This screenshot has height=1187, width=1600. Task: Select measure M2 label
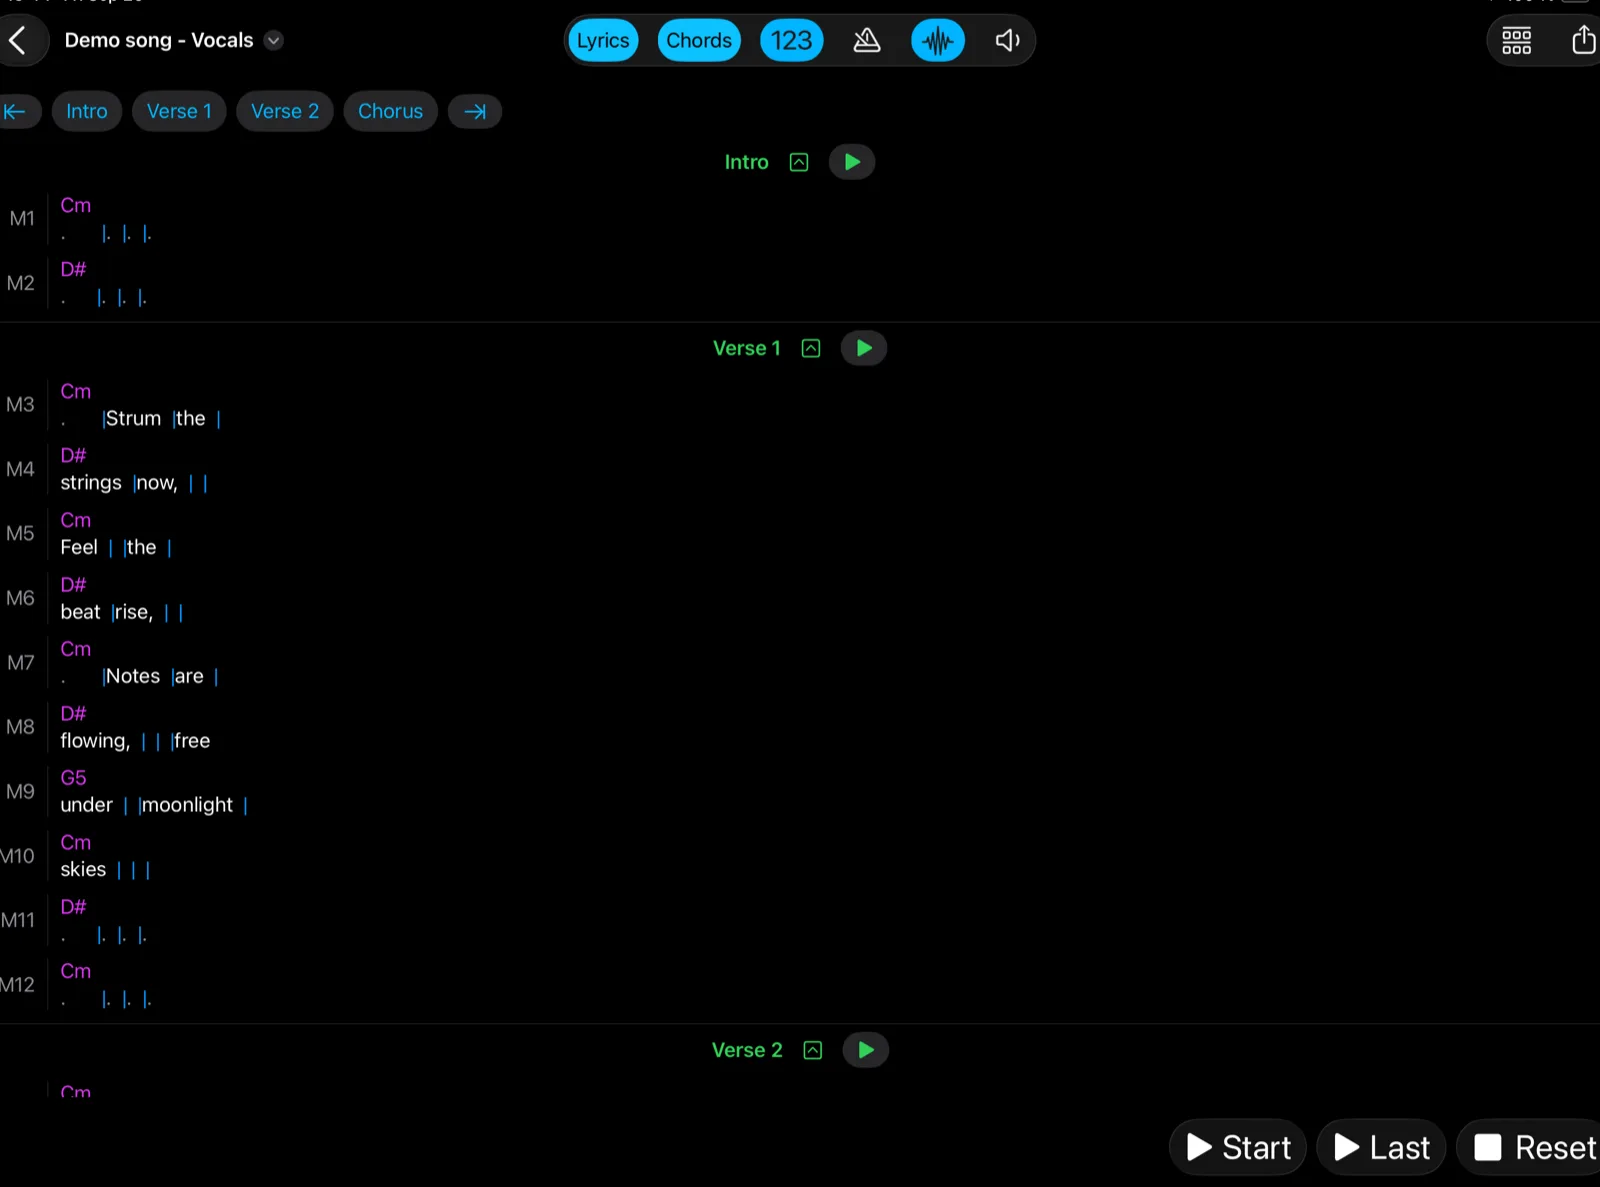pos(21,283)
